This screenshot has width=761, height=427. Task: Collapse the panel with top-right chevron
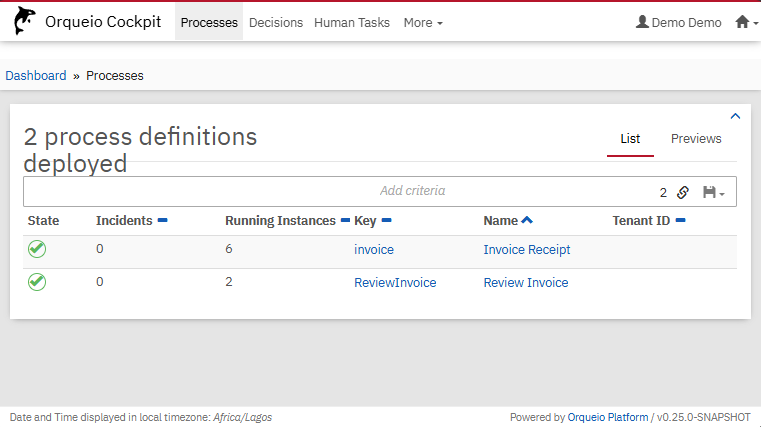(x=736, y=117)
